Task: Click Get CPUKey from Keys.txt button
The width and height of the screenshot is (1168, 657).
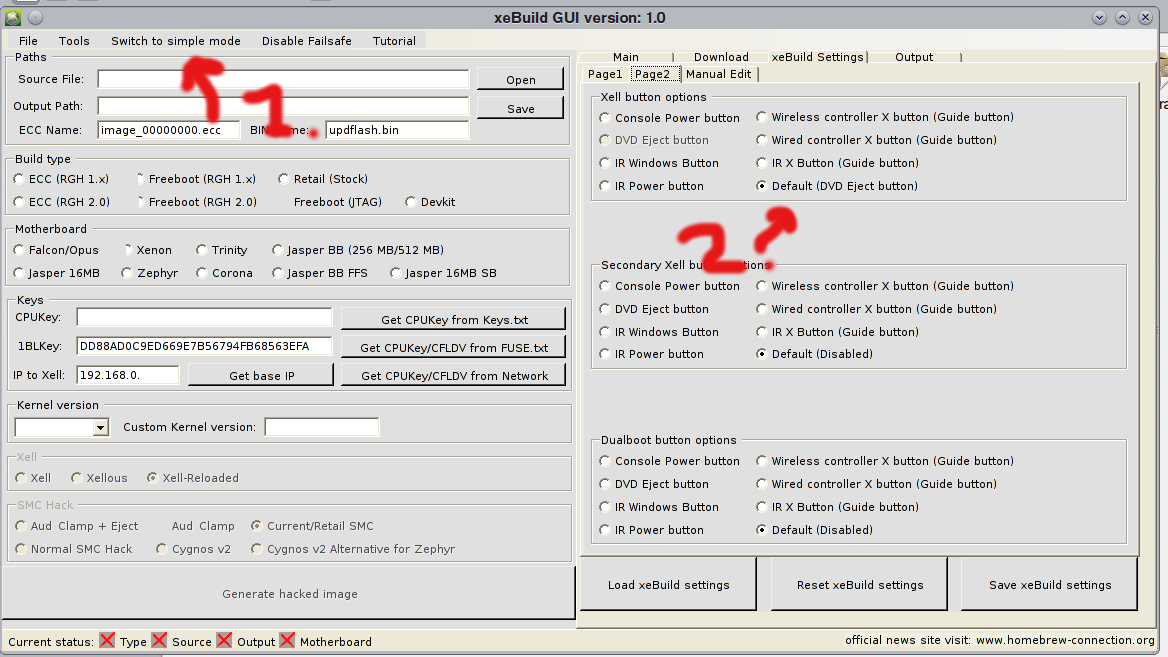Action: click(453, 320)
